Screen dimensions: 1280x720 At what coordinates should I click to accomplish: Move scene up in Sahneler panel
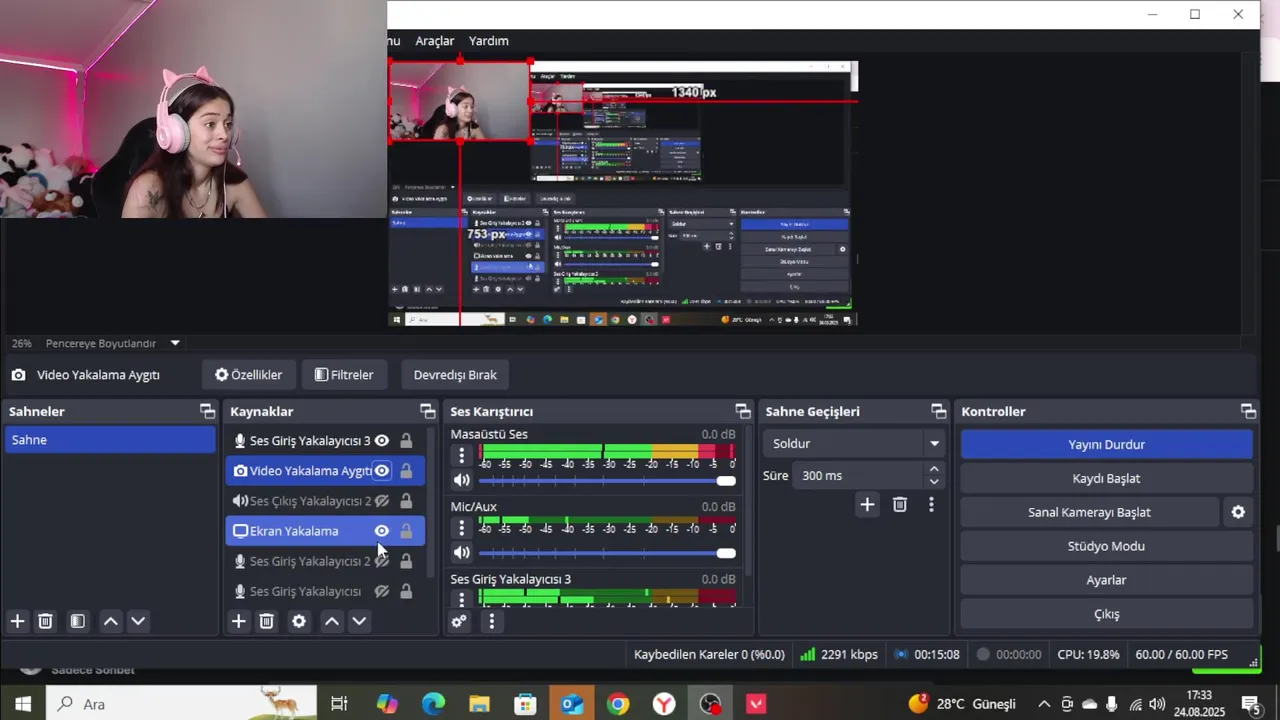click(x=111, y=621)
